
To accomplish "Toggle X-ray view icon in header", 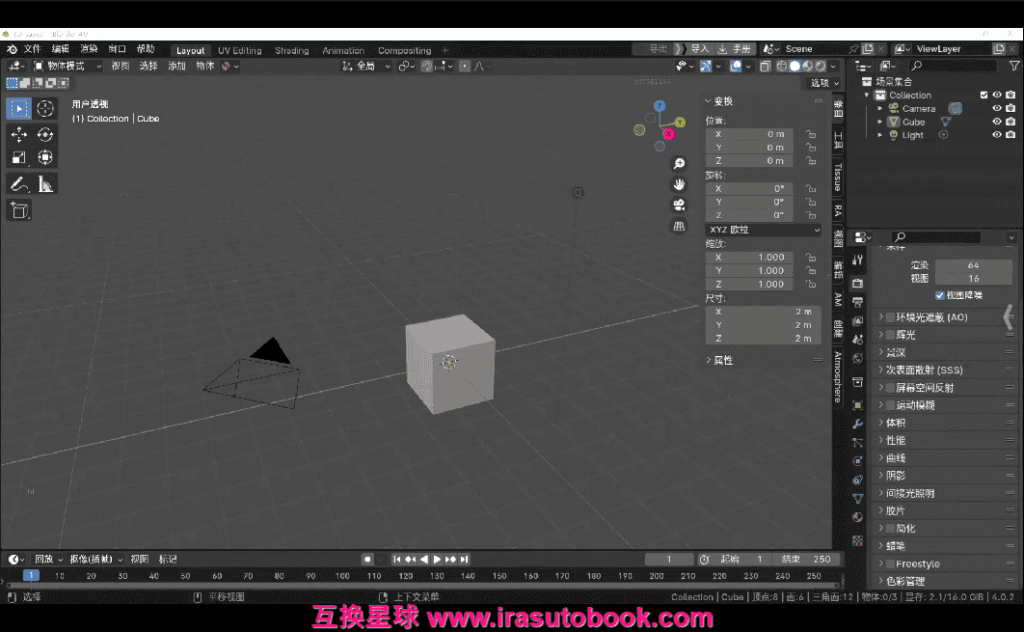I will point(765,66).
